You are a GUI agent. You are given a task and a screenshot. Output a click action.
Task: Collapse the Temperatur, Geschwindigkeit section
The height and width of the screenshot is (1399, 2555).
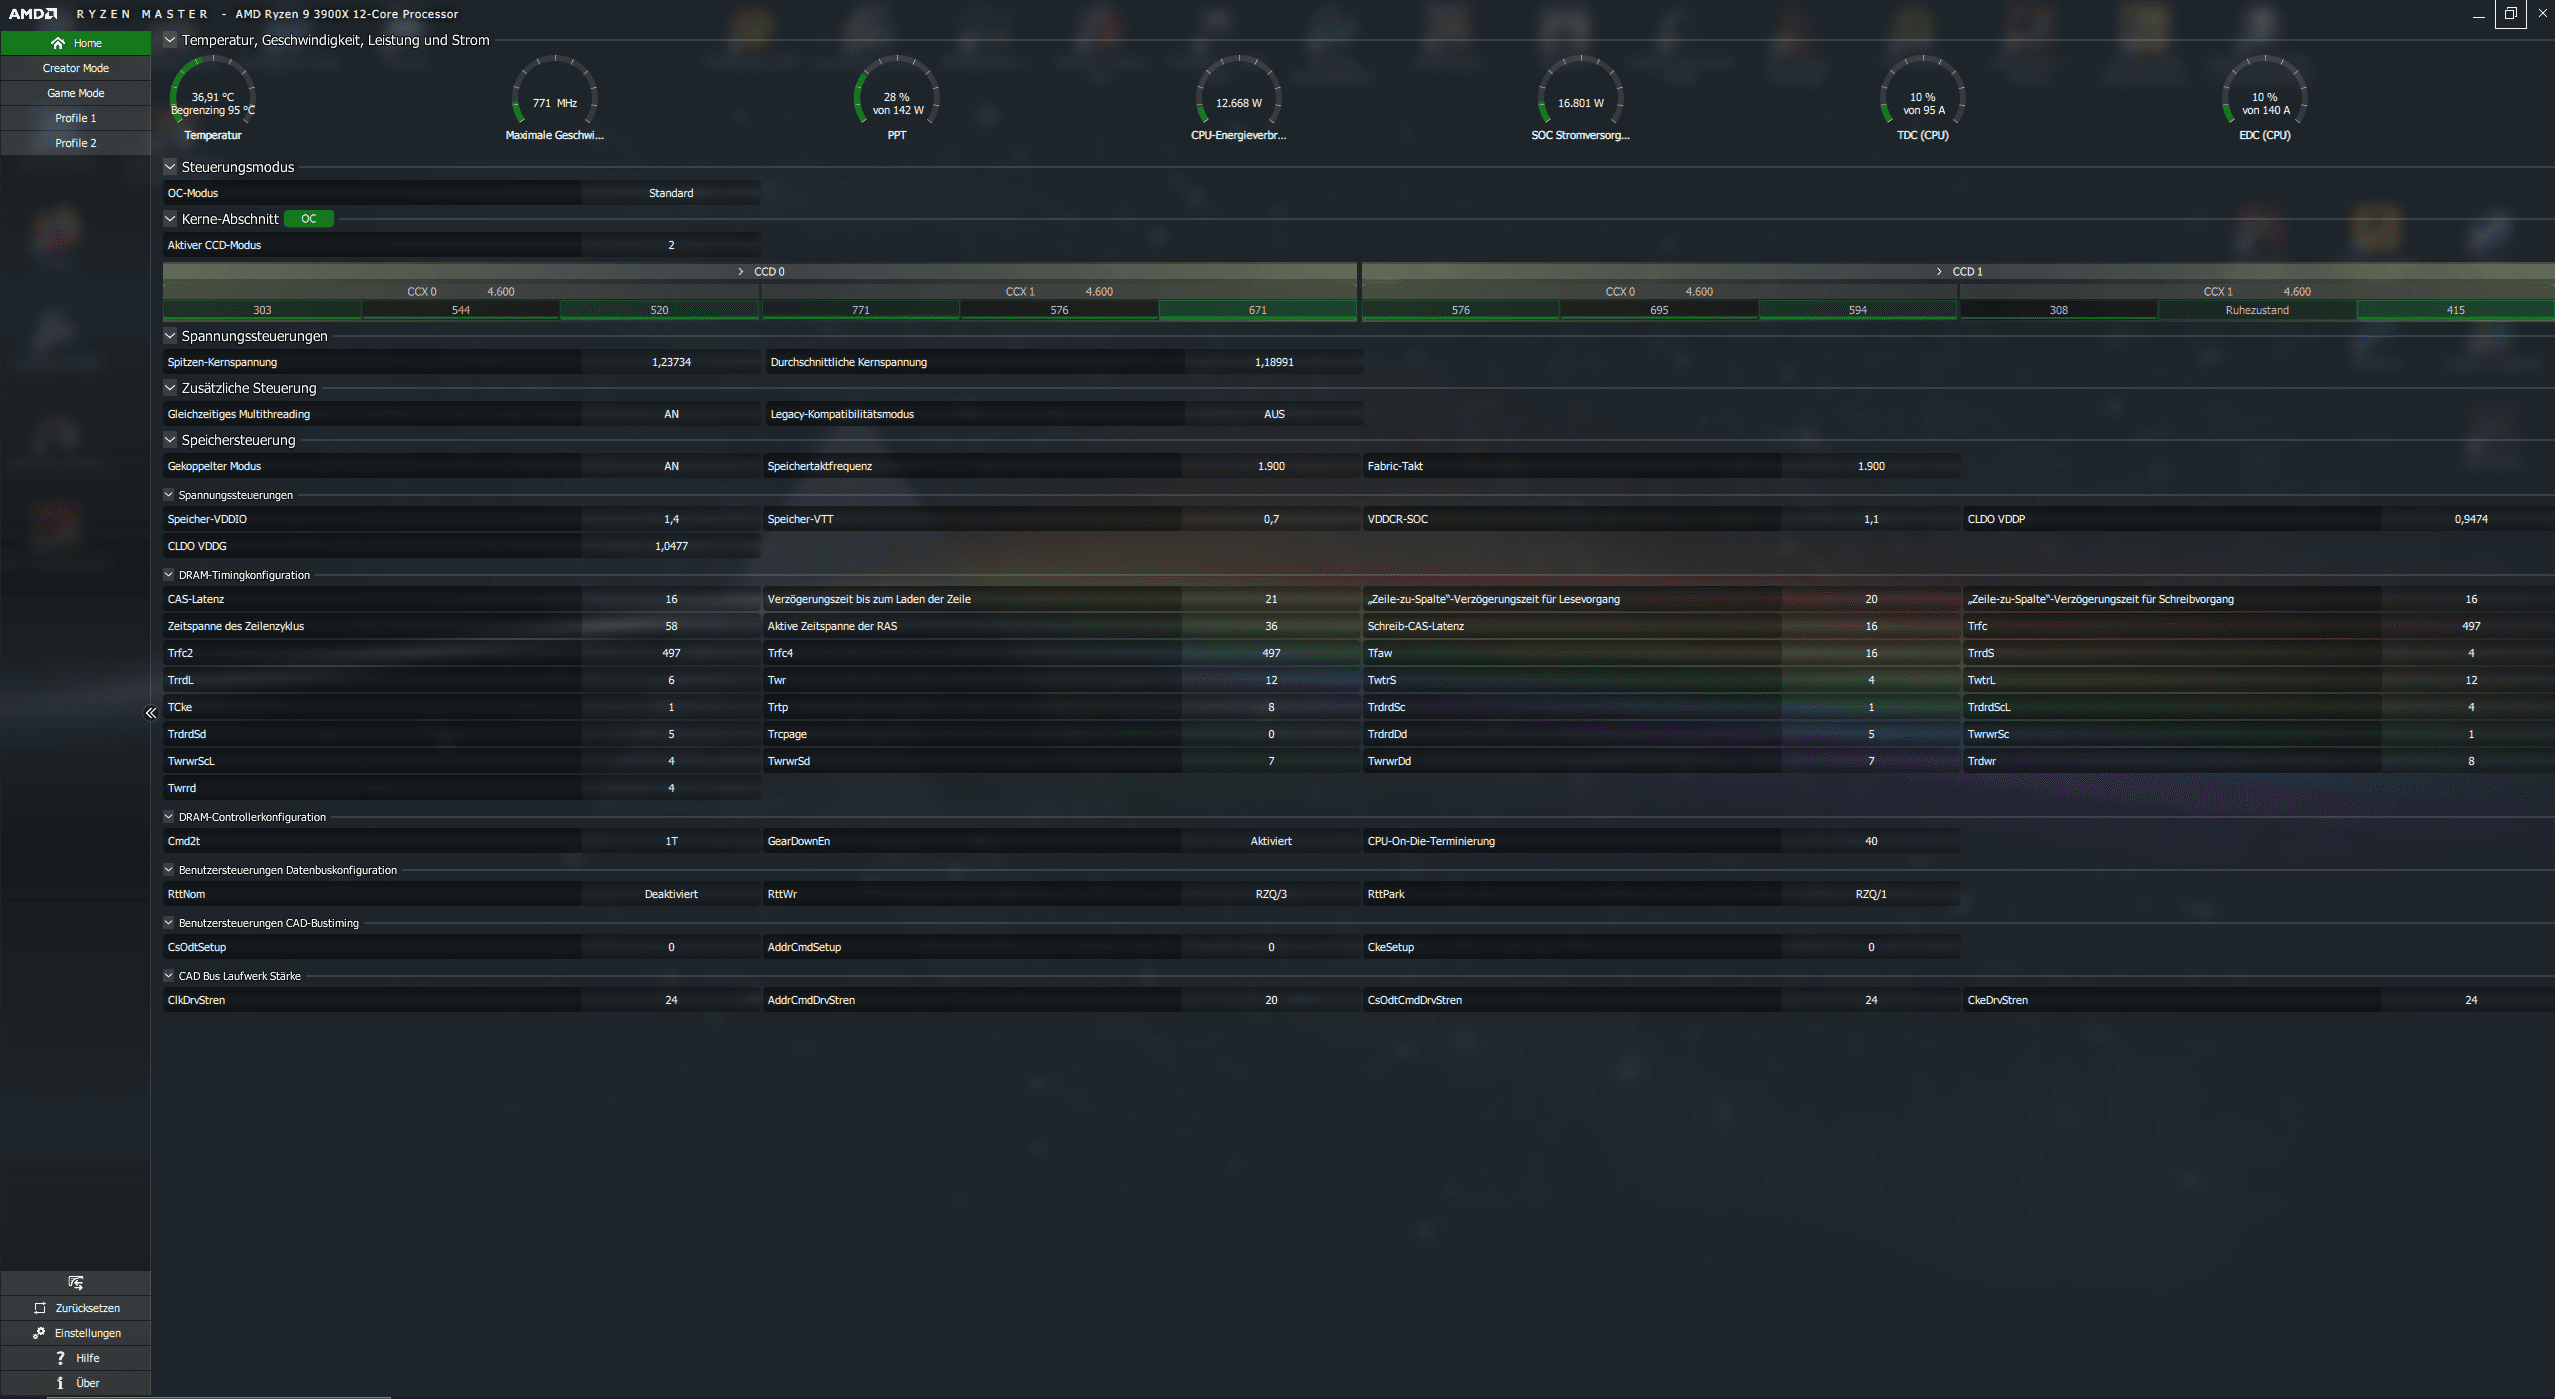[170, 40]
